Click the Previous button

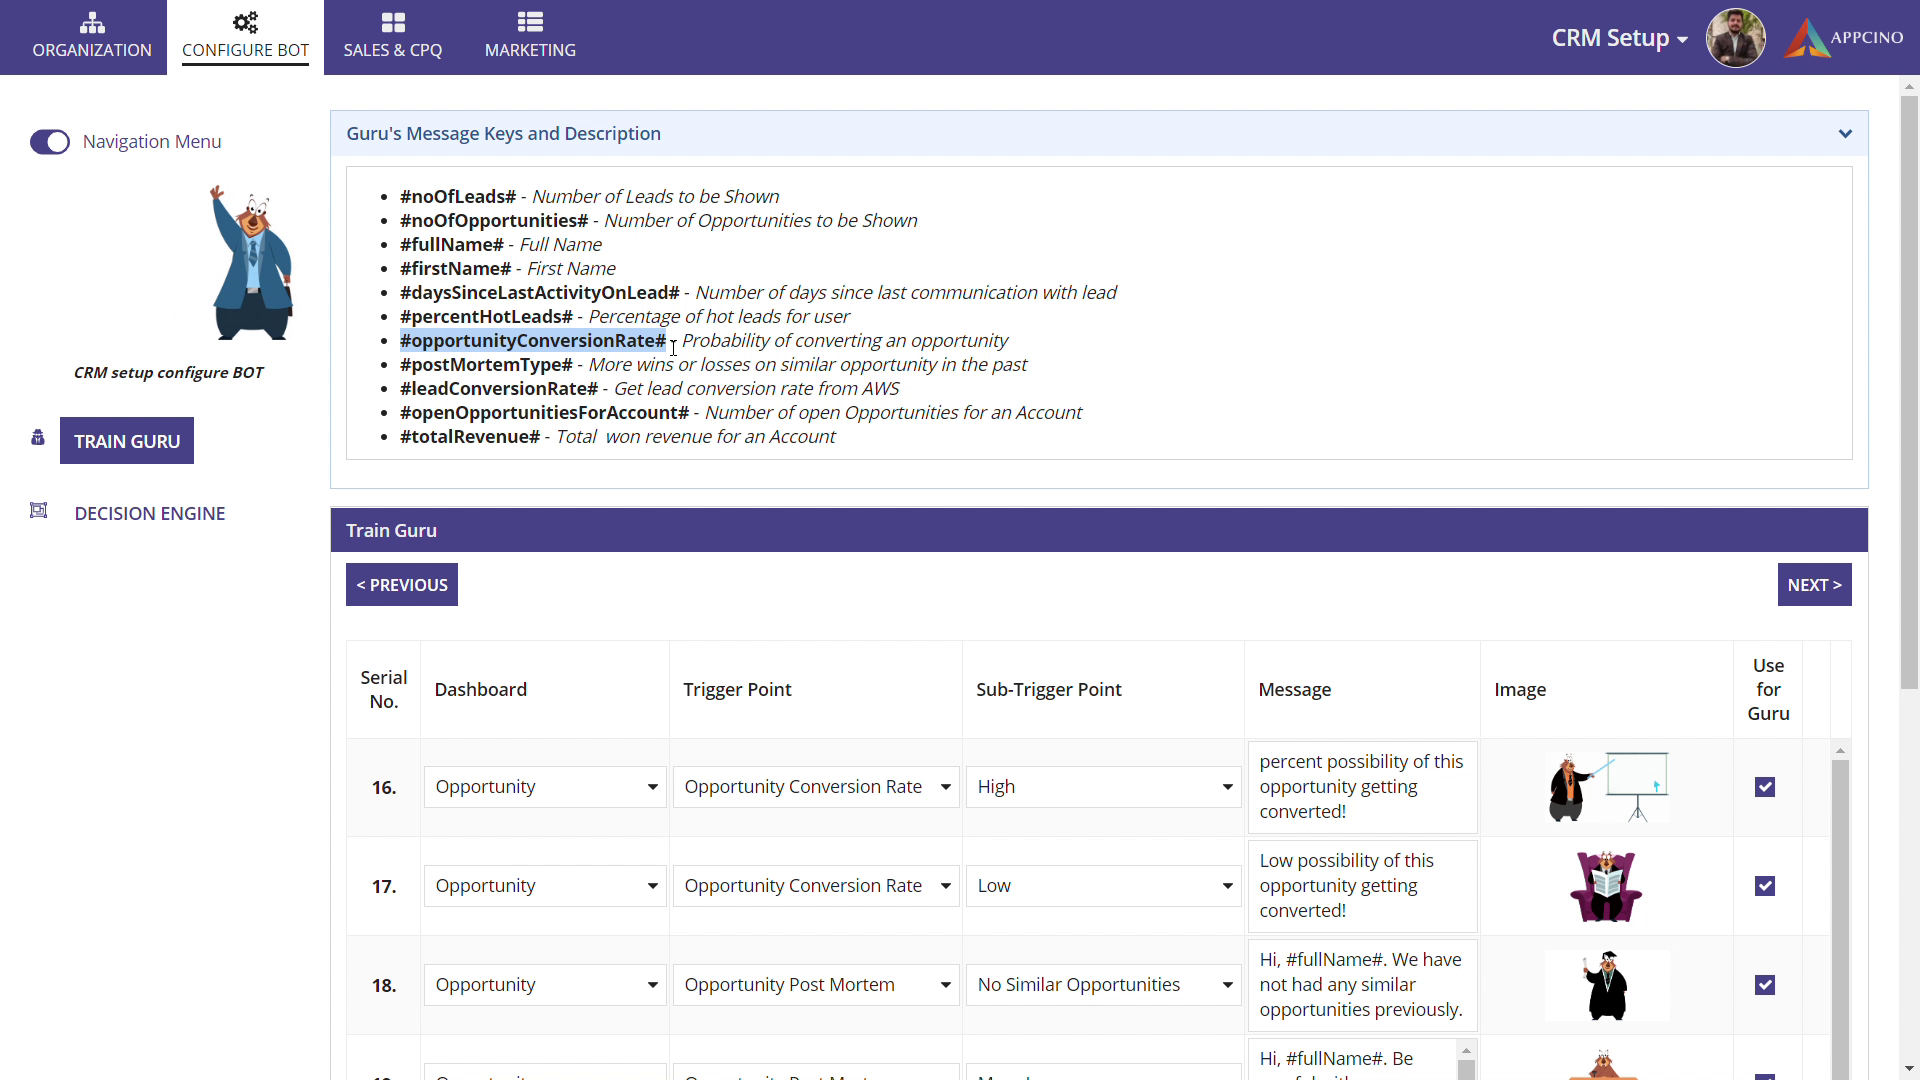402,585
